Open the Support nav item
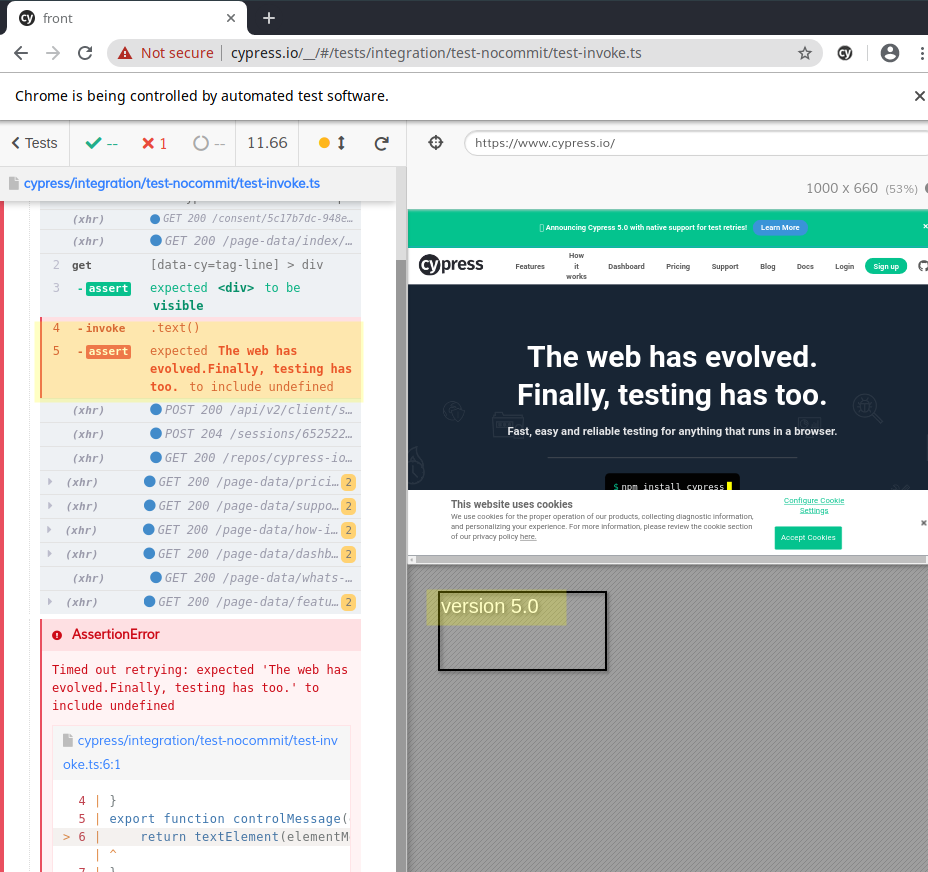Image resolution: width=928 pixels, height=872 pixels. point(724,266)
